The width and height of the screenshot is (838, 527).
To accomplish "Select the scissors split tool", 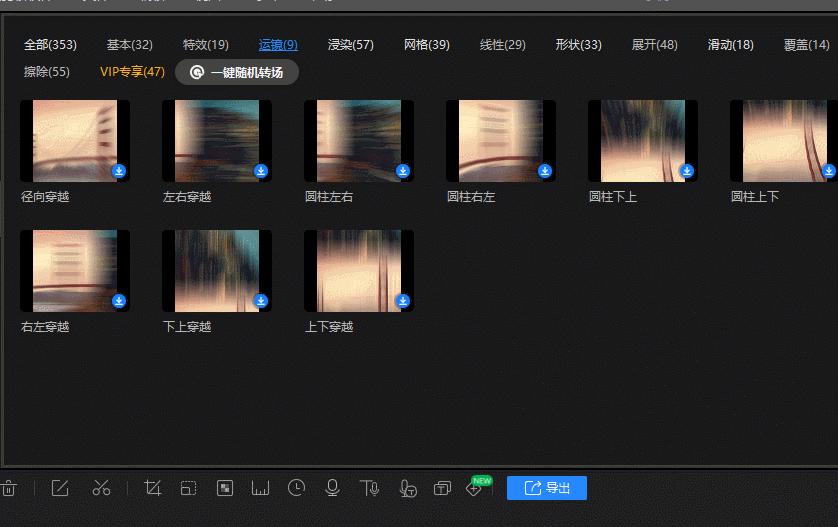I will 101,488.
